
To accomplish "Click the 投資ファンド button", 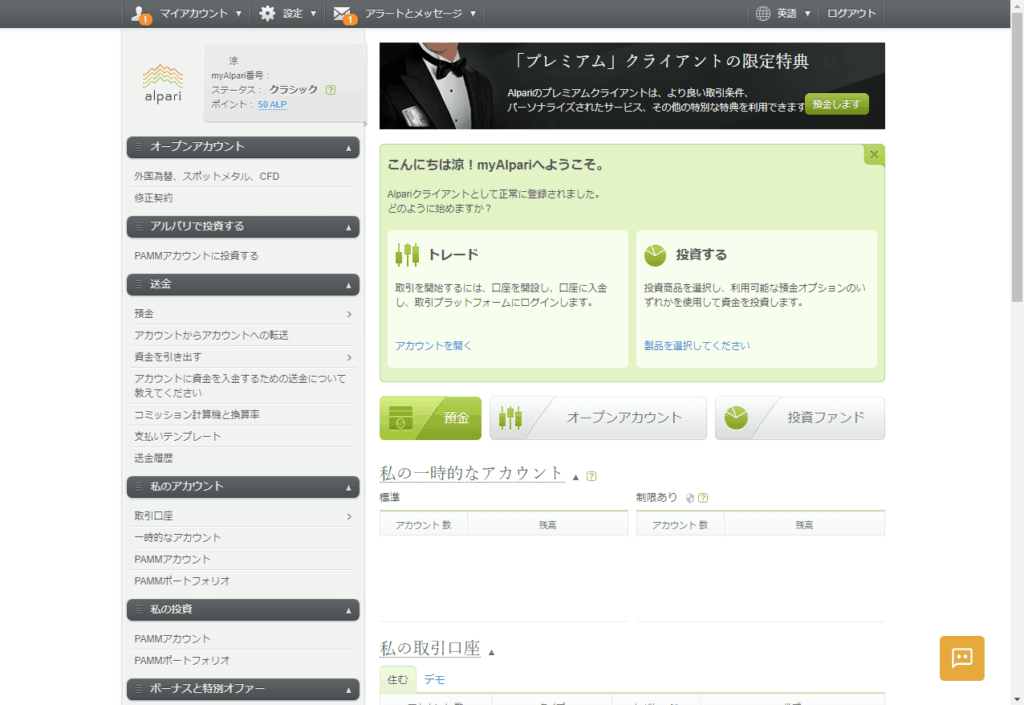I will pyautogui.click(x=800, y=418).
